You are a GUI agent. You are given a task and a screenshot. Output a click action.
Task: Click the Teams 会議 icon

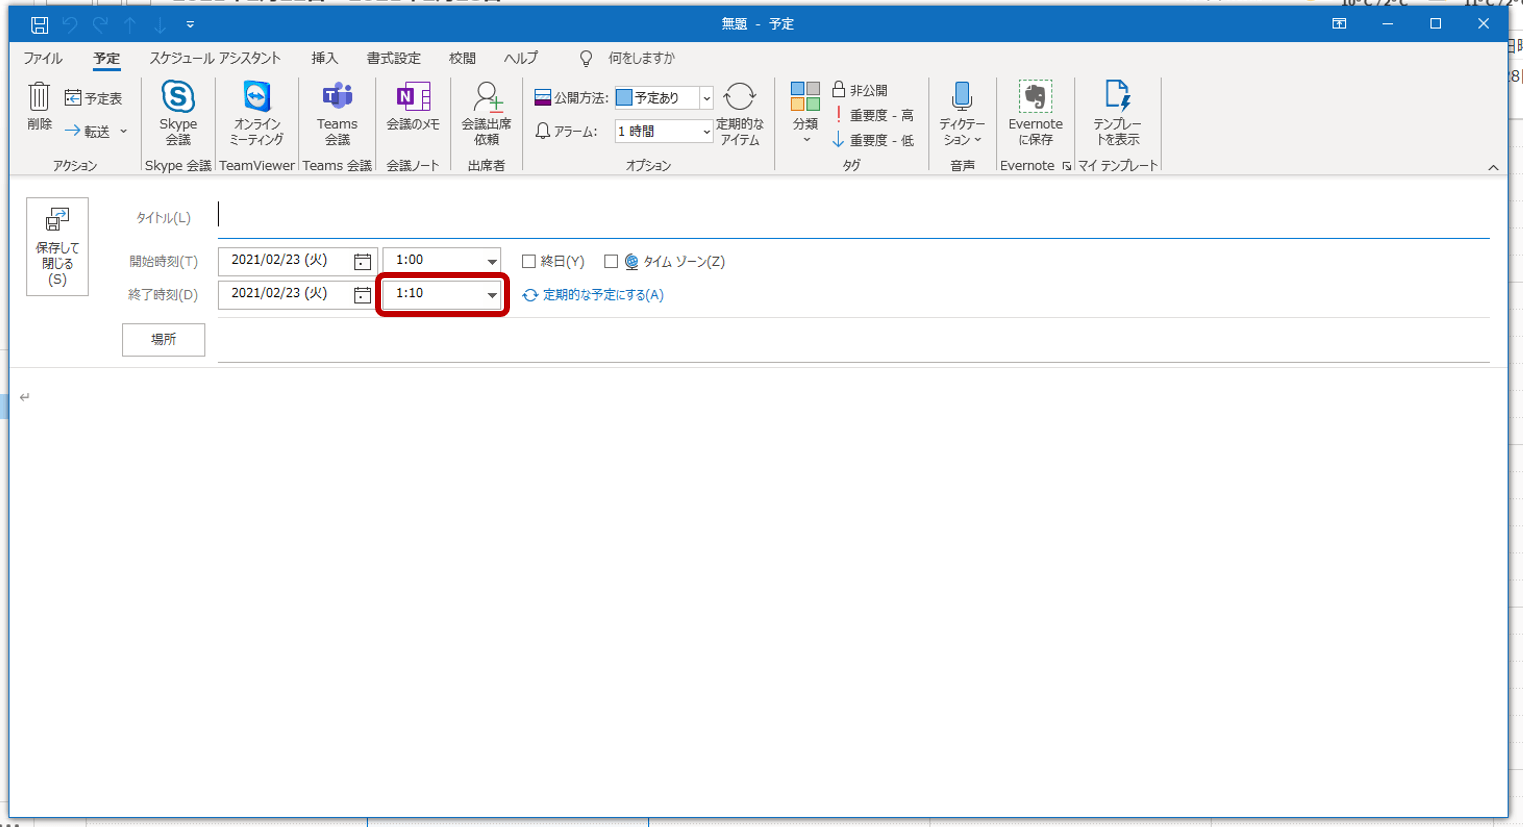337,98
